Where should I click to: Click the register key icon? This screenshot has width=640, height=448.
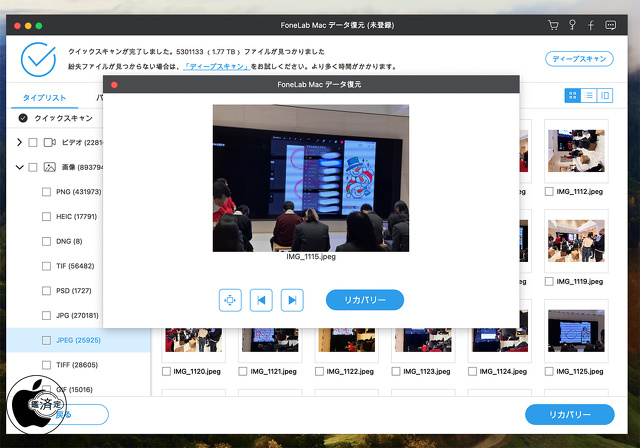(572, 25)
